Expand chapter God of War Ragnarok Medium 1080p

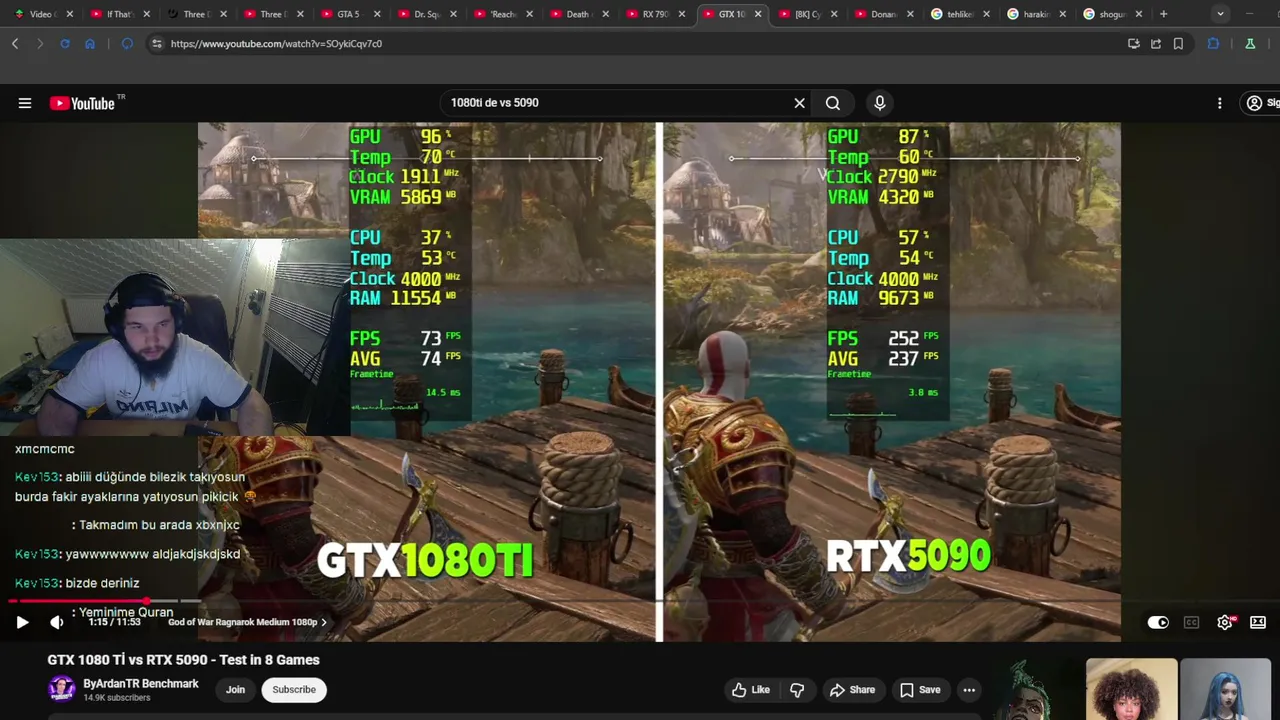coord(247,622)
